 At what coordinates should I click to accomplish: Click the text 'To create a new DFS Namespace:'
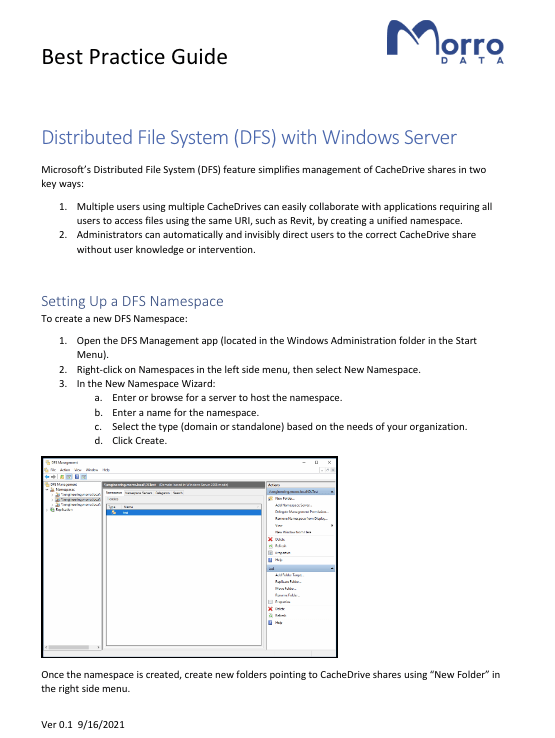tap(114, 319)
